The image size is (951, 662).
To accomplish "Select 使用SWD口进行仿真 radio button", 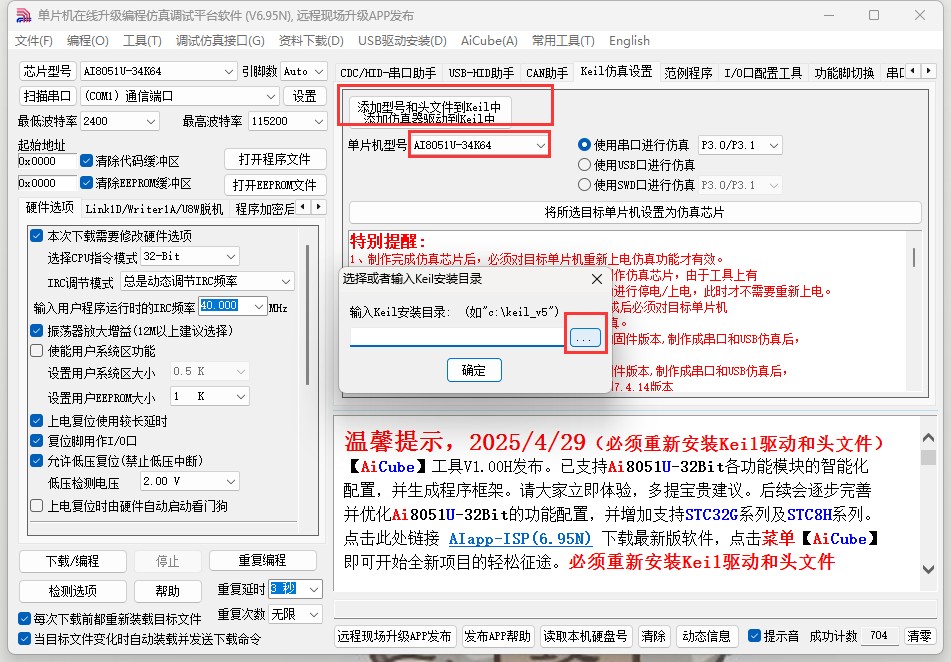I will [584, 184].
